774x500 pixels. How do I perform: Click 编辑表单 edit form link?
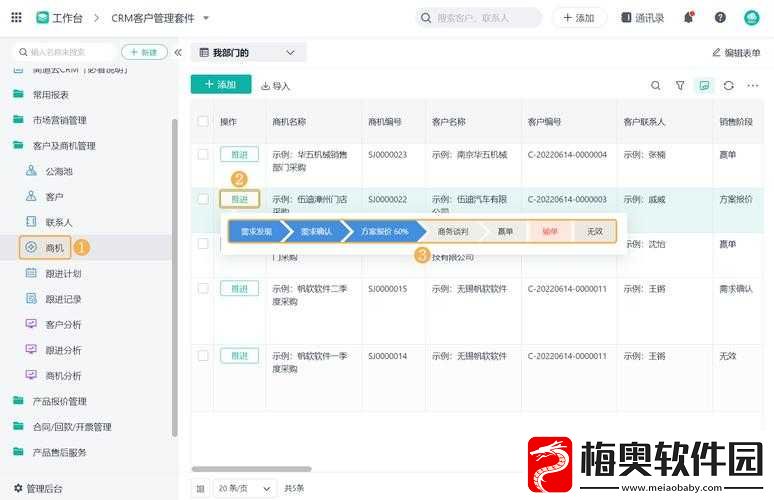click(736, 52)
